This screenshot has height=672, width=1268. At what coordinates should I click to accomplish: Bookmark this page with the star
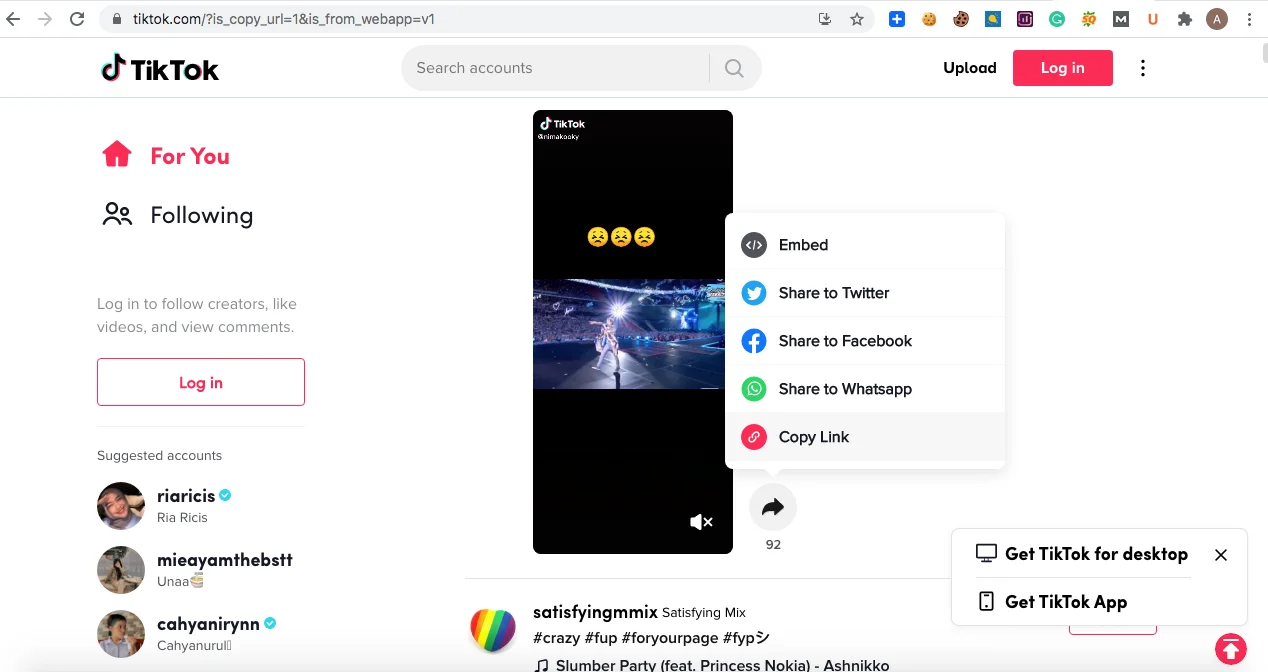point(857,19)
